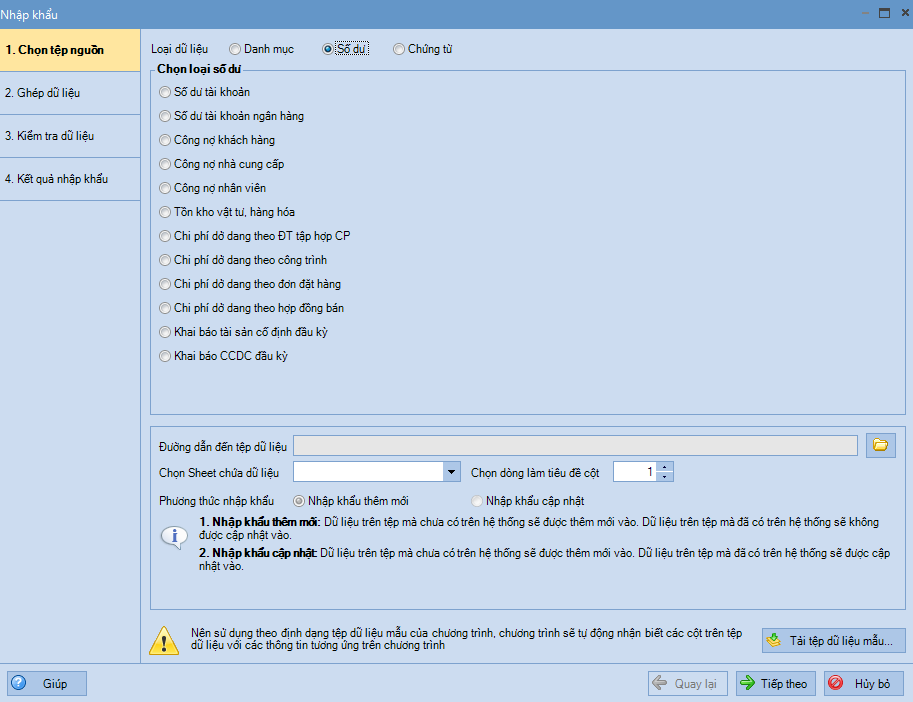This screenshot has height=702, width=913.
Task: Click the blue info speech bubble icon
Action: coord(174,537)
